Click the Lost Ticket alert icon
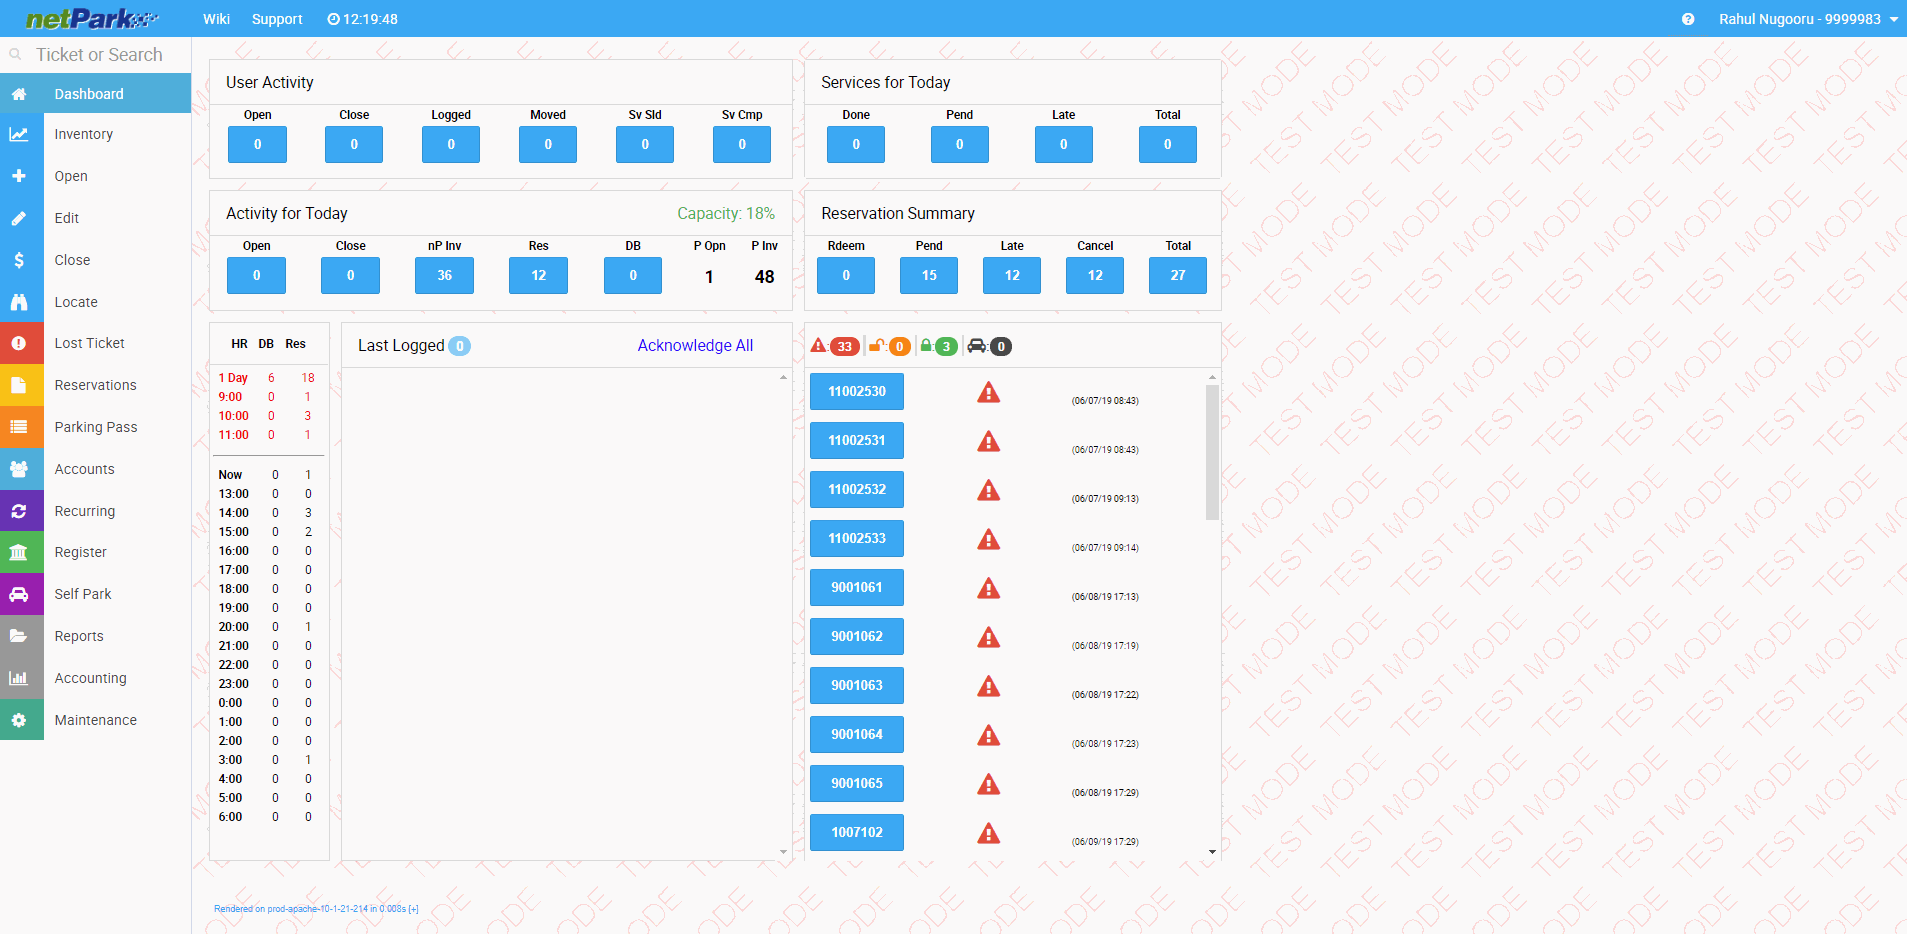This screenshot has width=1907, height=934. point(19,343)
